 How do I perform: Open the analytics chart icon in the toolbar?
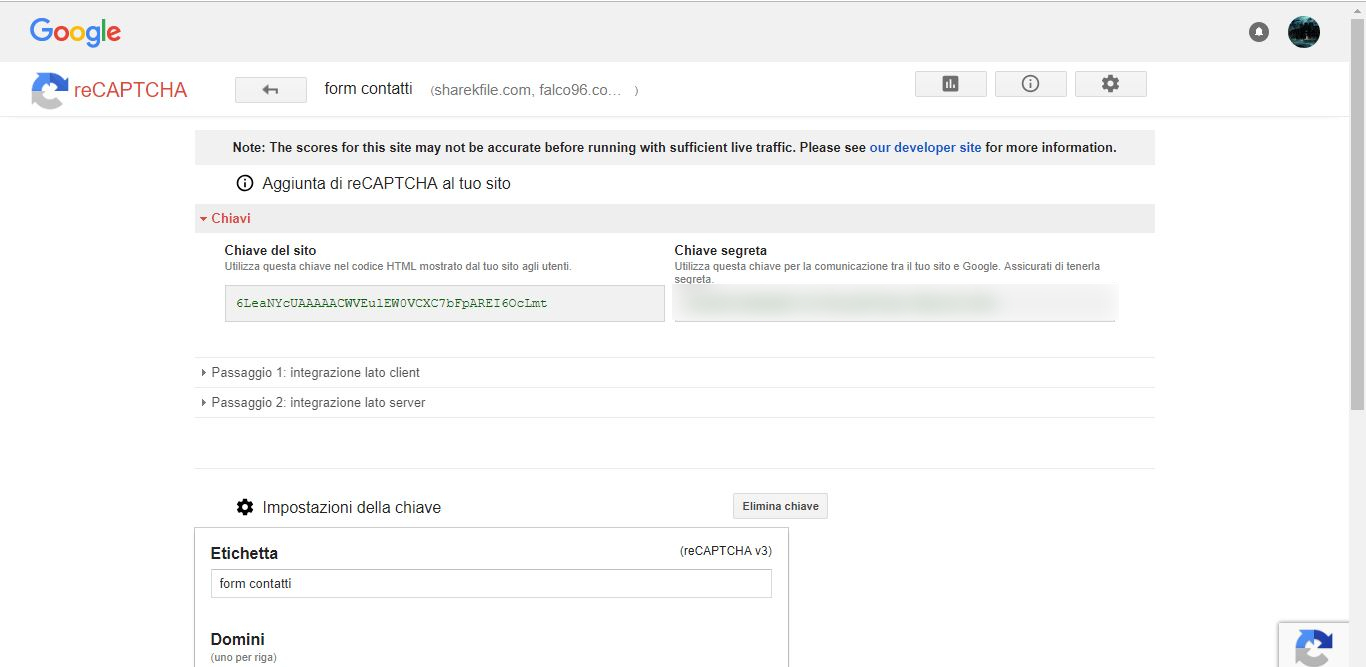pyautogui.click(x=949, y=83)
